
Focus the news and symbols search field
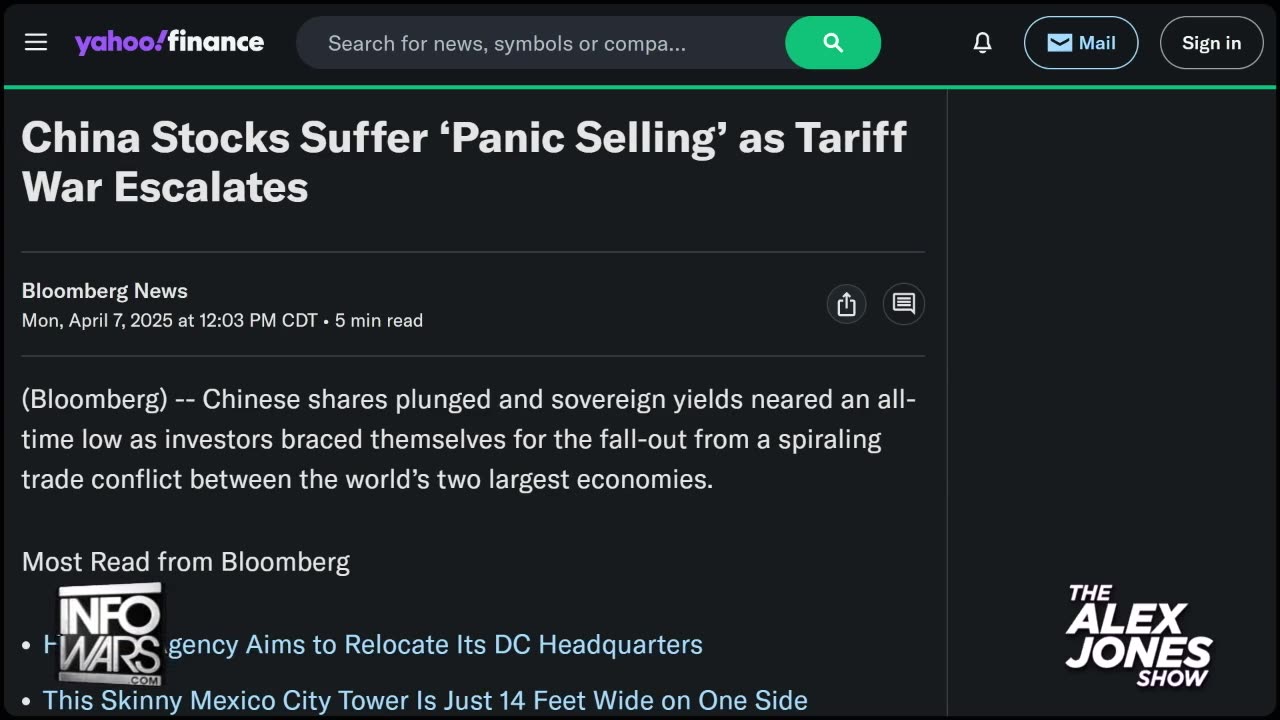click(541, 43)
